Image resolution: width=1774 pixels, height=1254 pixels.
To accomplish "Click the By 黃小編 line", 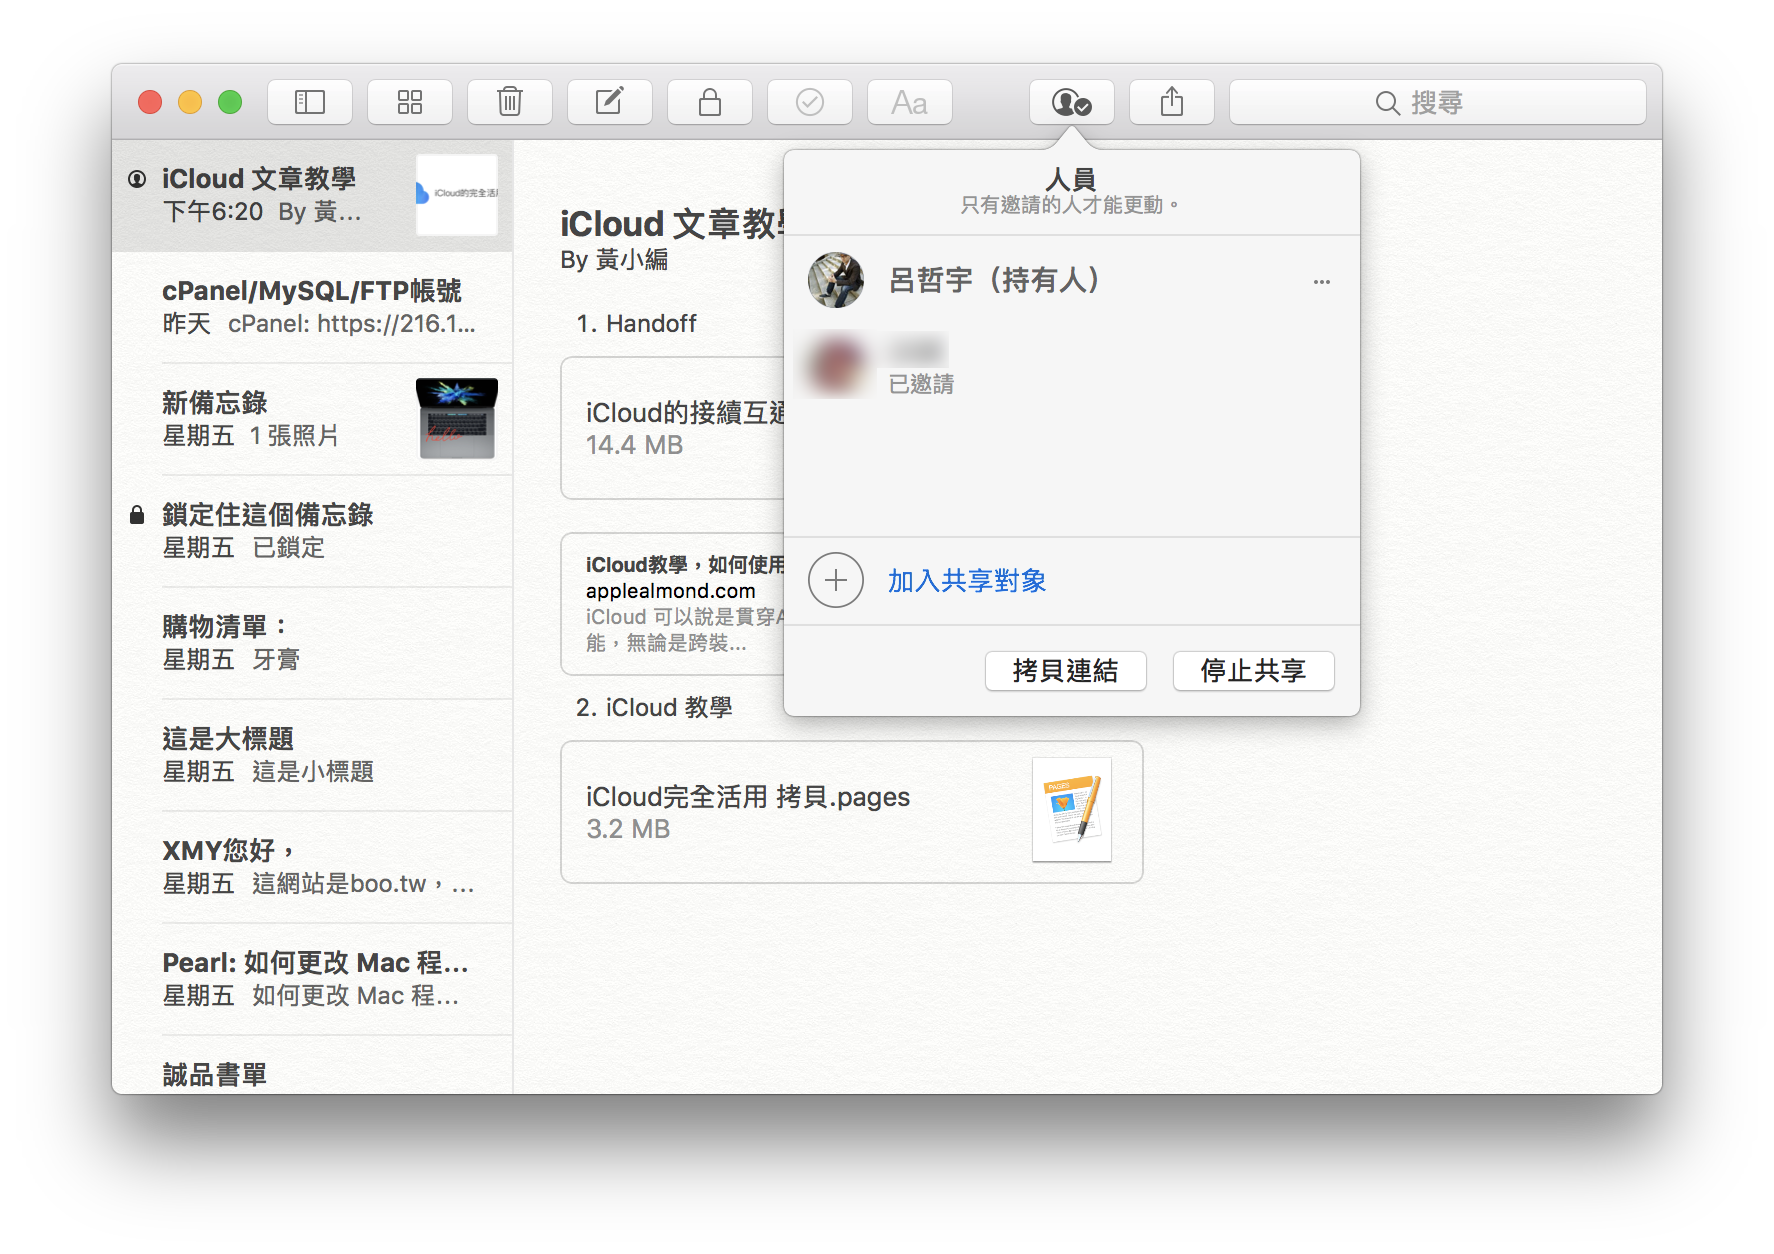I will (x=614, y=260).
